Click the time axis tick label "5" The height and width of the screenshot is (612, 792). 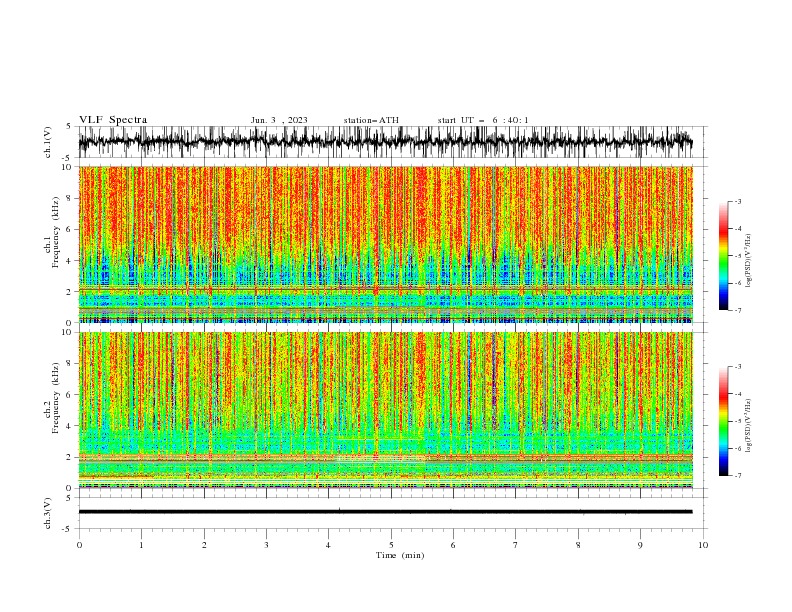[391, 545]
